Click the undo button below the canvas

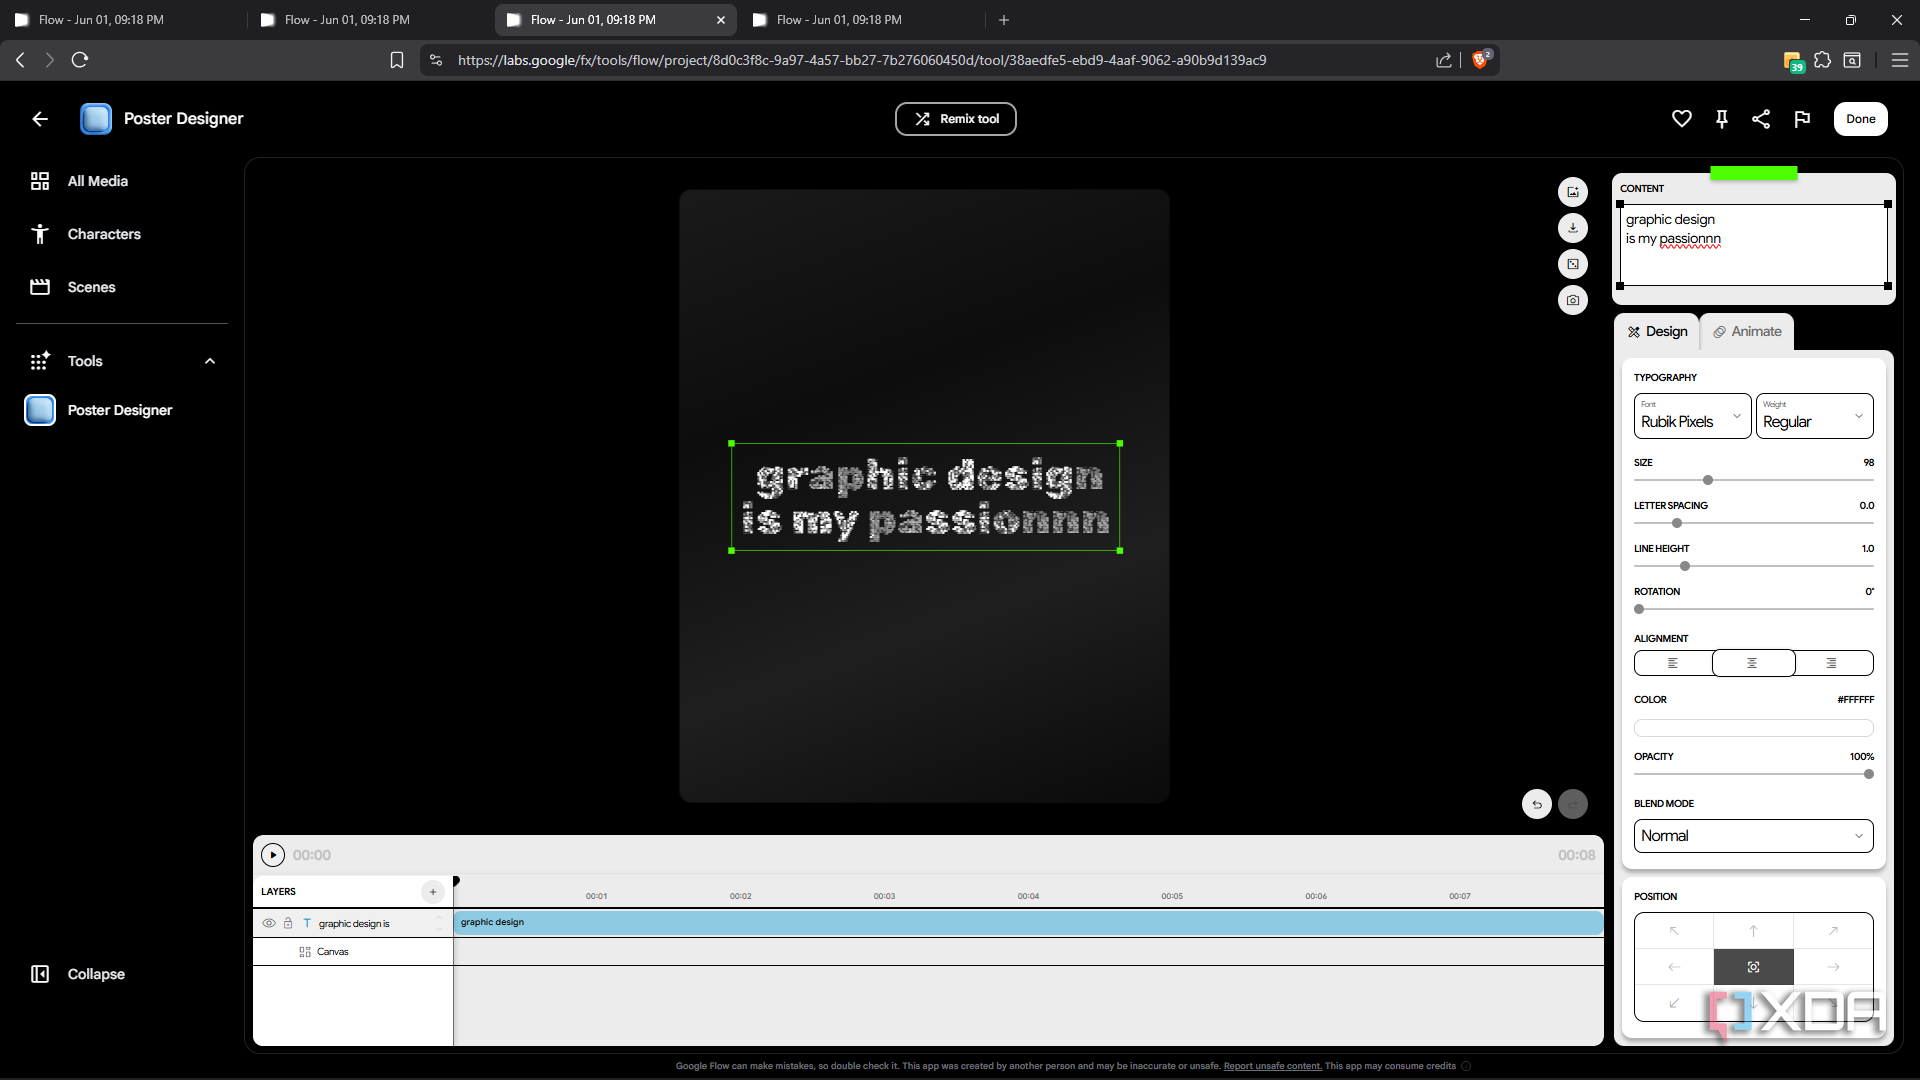click(x=1537, y=804)
